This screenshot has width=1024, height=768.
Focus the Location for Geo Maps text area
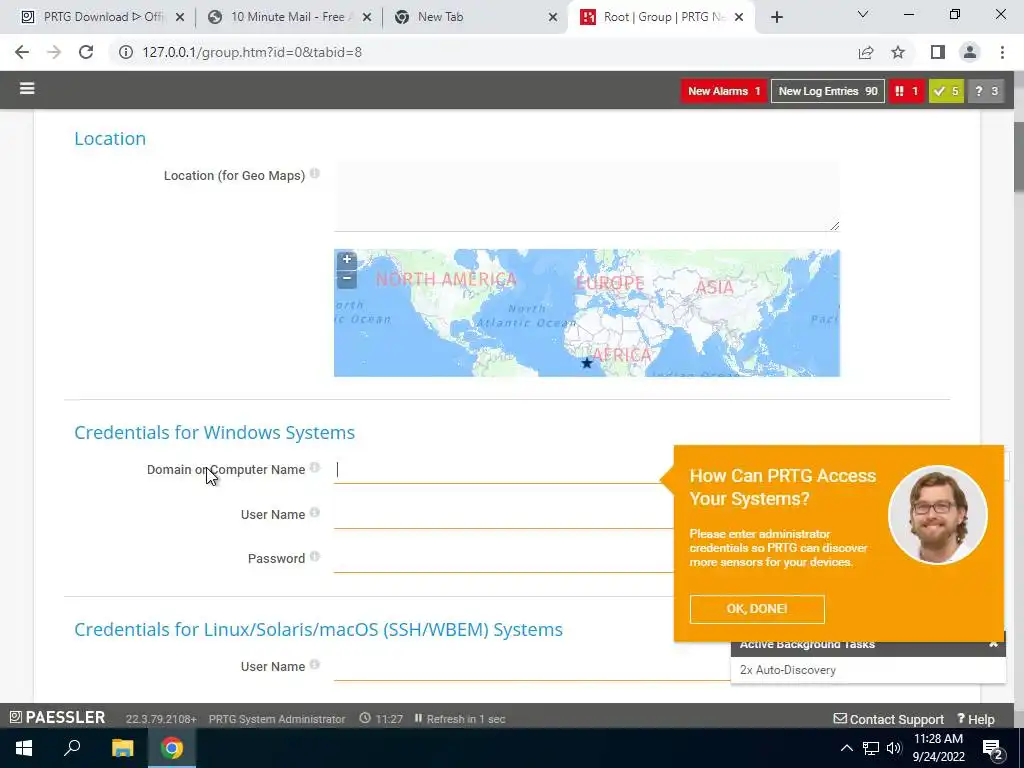pyautogui.click(x=586, y=196)
